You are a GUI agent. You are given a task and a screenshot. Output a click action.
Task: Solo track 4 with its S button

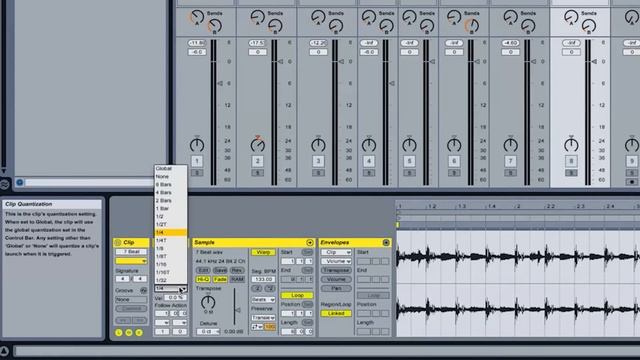[369, 173]
